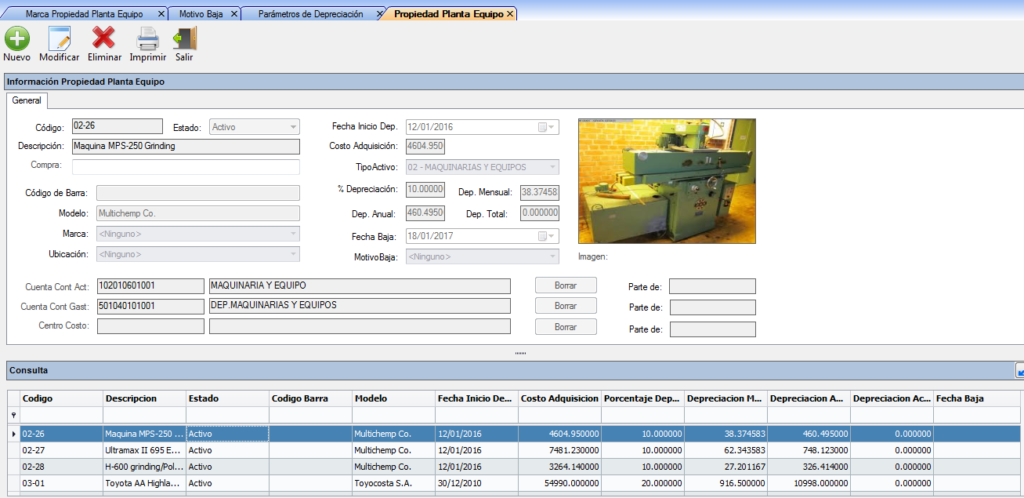Click the Modificar edit icon
This screenshot has width=1024, height=498.
coord(59,39)
